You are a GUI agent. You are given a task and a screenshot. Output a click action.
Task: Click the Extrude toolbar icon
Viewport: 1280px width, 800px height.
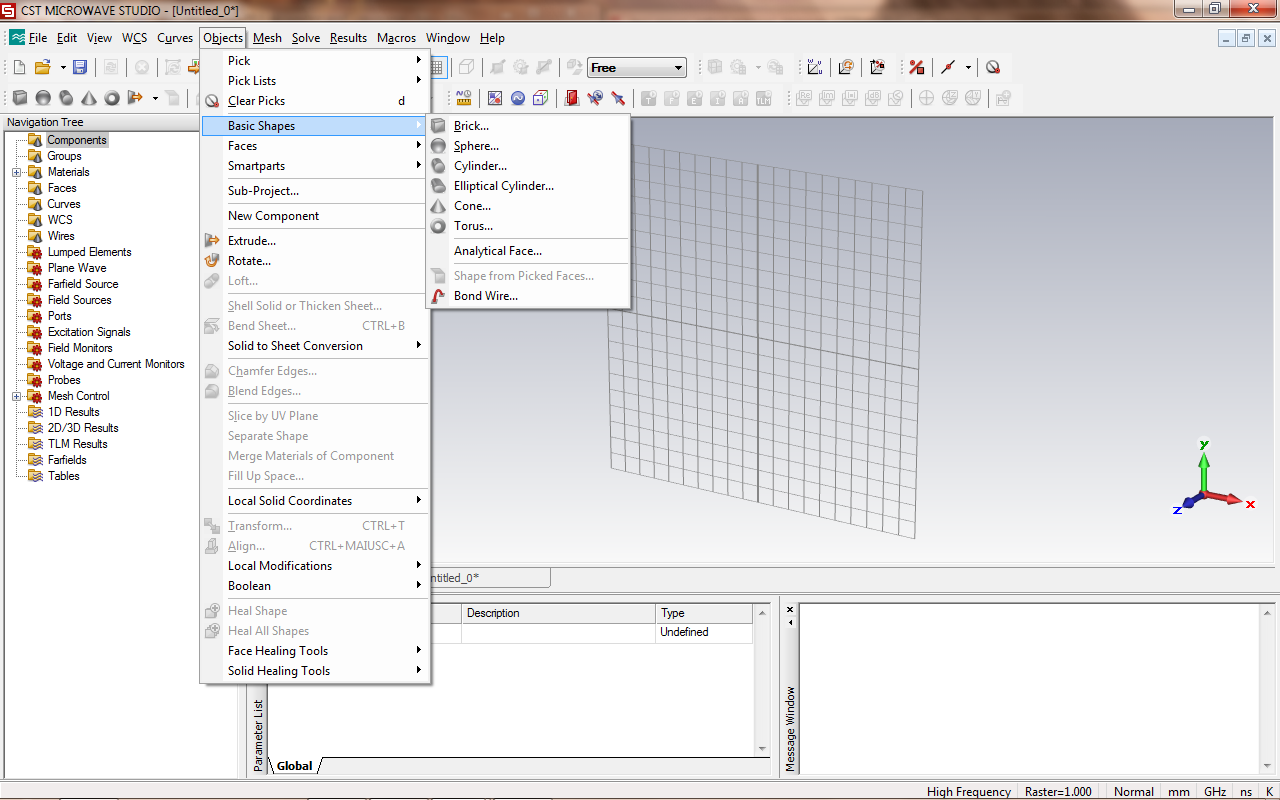click(x=135, y=97)
